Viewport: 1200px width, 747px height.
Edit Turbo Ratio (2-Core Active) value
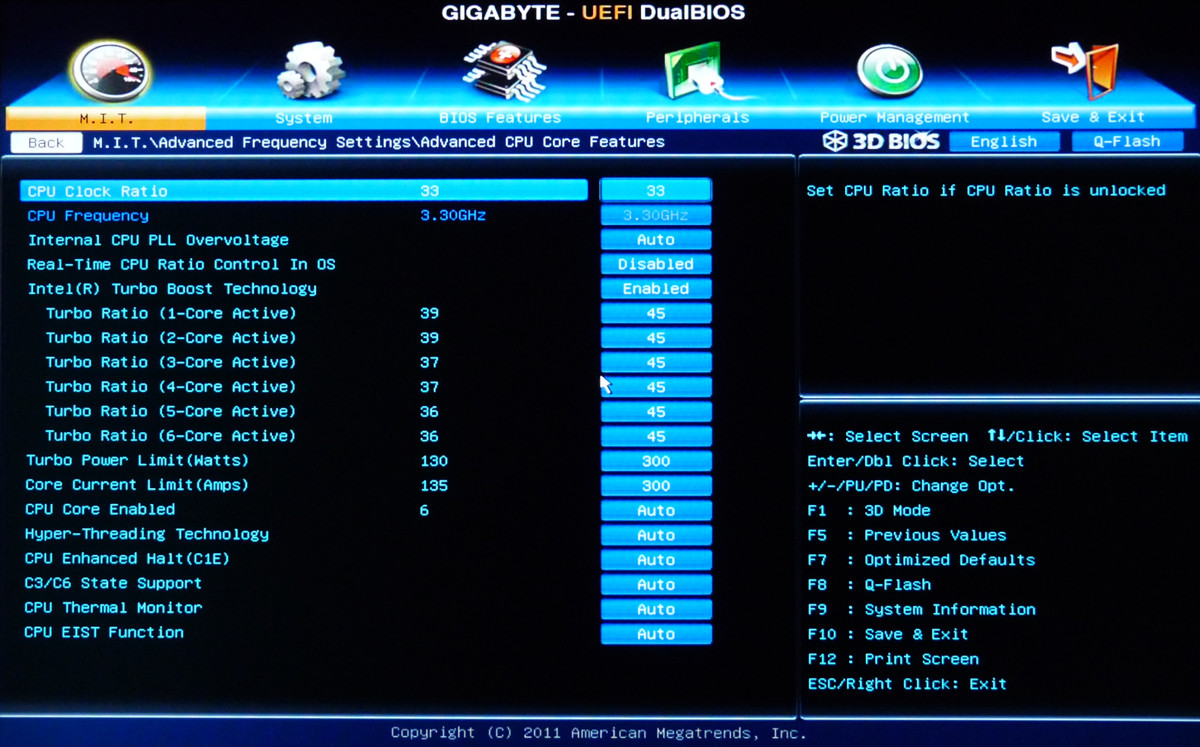tap(656, 338)
